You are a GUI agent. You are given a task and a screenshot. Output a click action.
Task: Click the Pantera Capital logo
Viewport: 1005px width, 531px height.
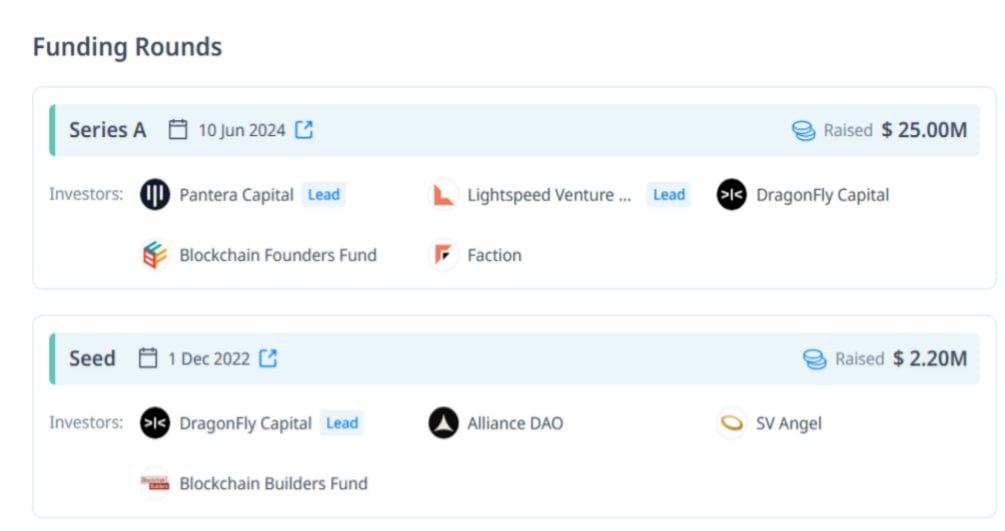[155, 194]
